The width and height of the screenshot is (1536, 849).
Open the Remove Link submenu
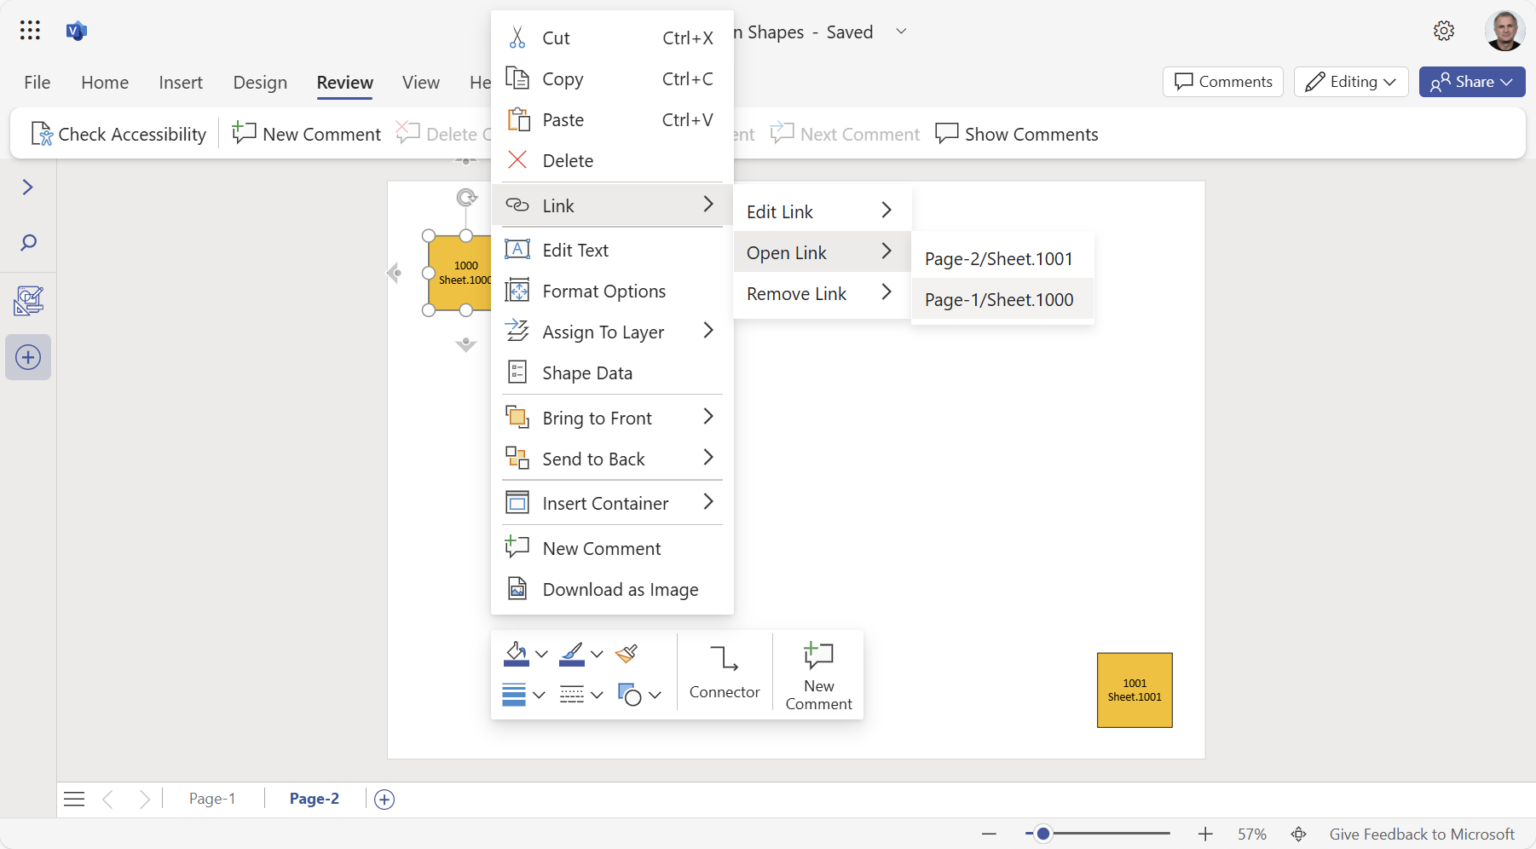click(x=796, y=293)
